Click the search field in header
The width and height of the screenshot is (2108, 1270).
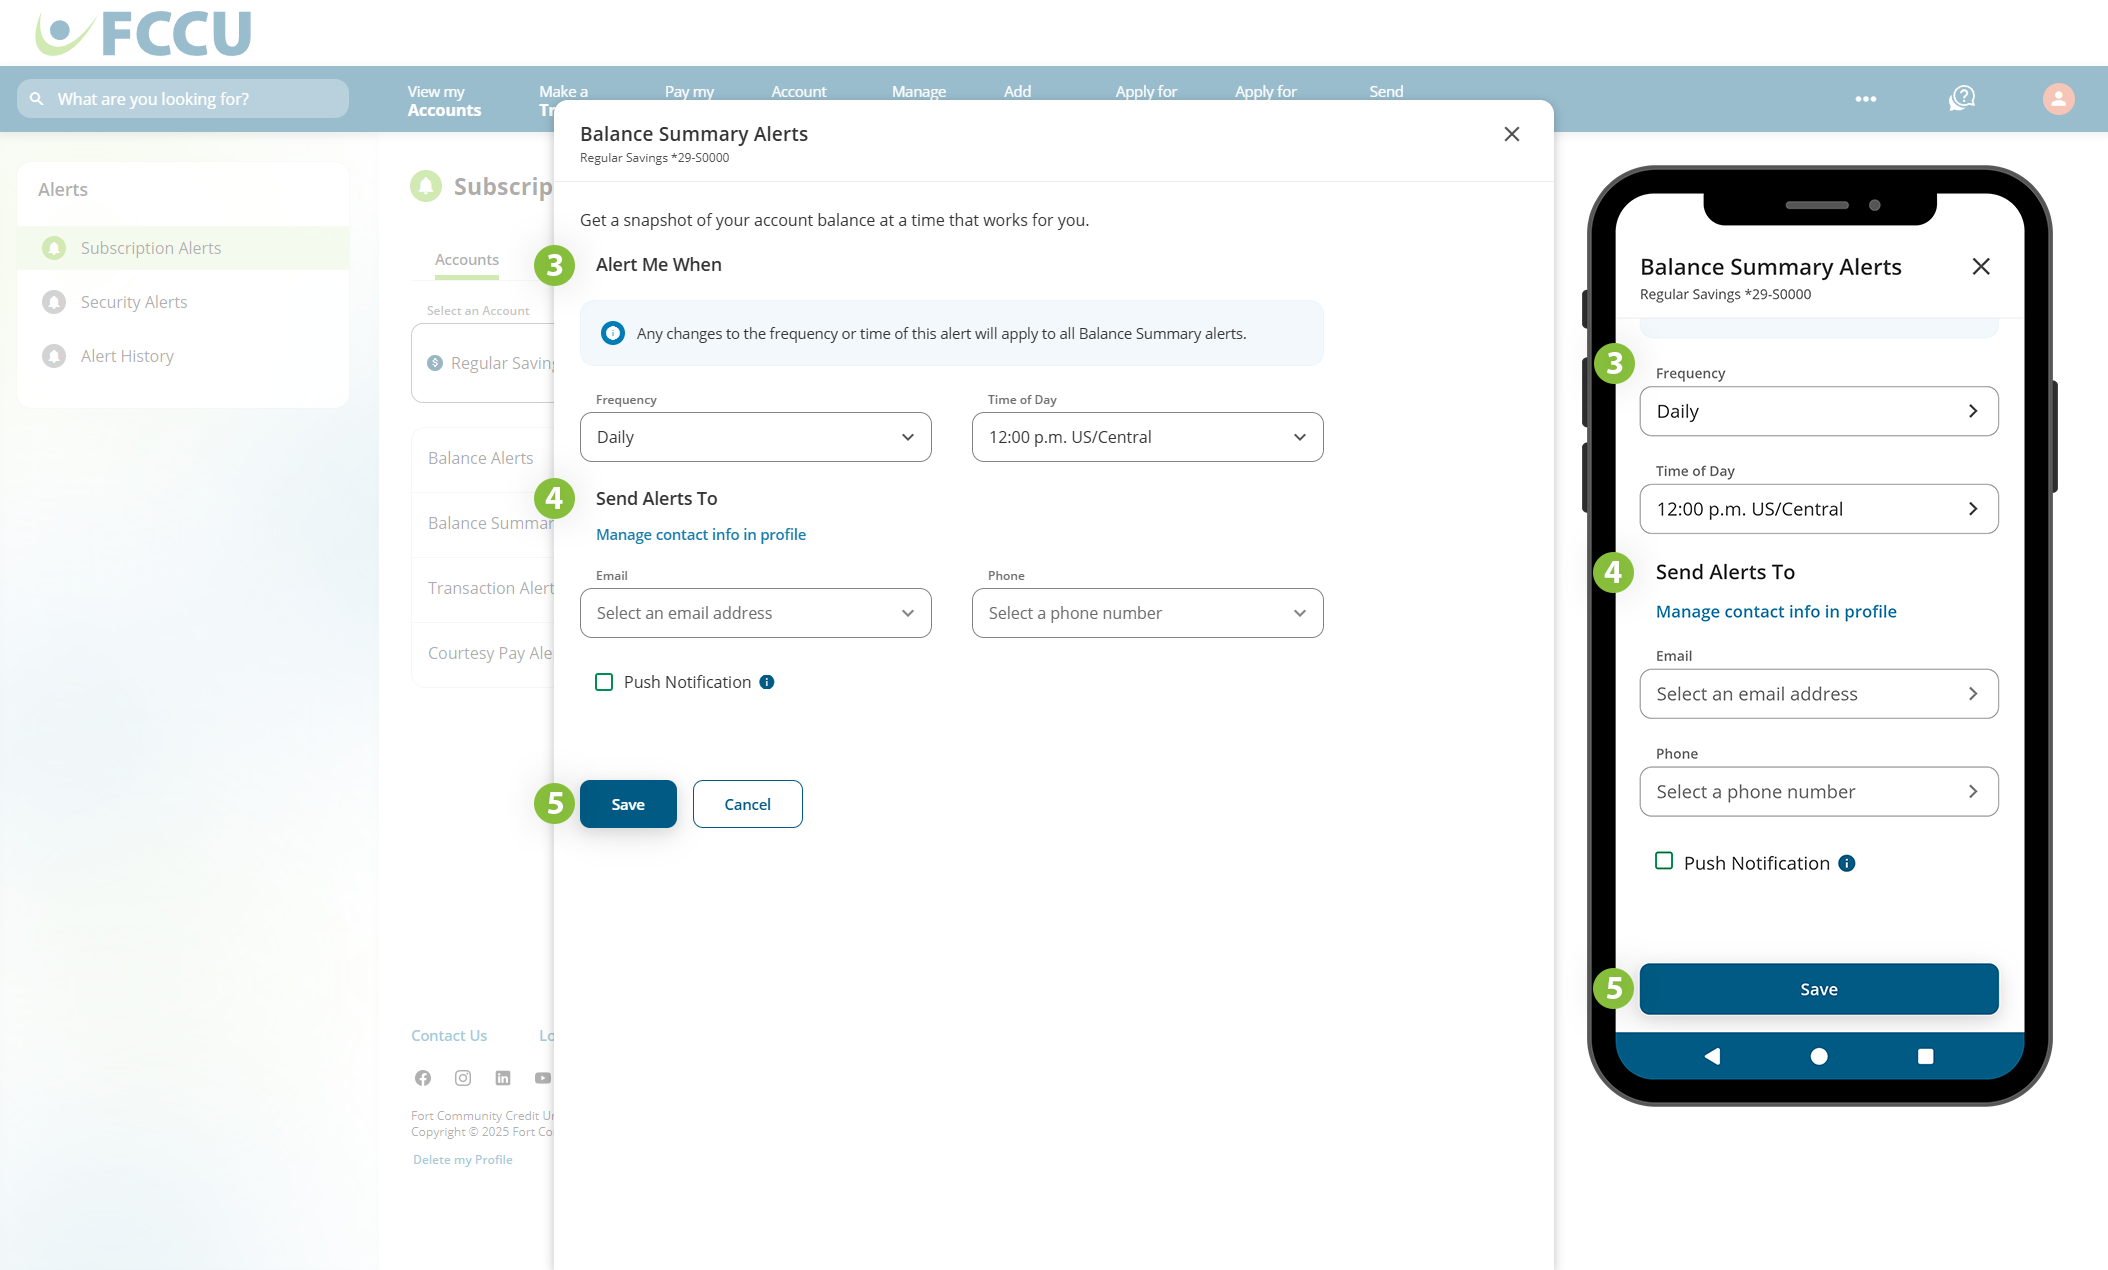(x=183, y=99)
